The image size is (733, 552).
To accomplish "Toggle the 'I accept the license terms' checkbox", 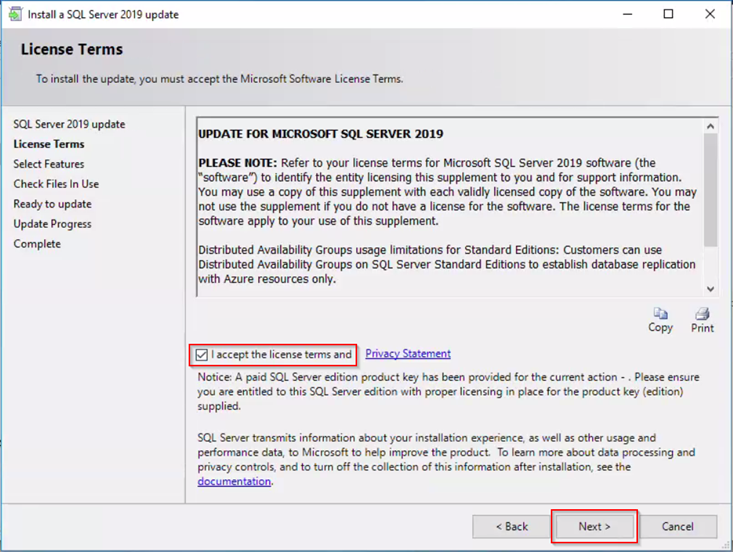I will pyautogui.click(x=201, y=355).
